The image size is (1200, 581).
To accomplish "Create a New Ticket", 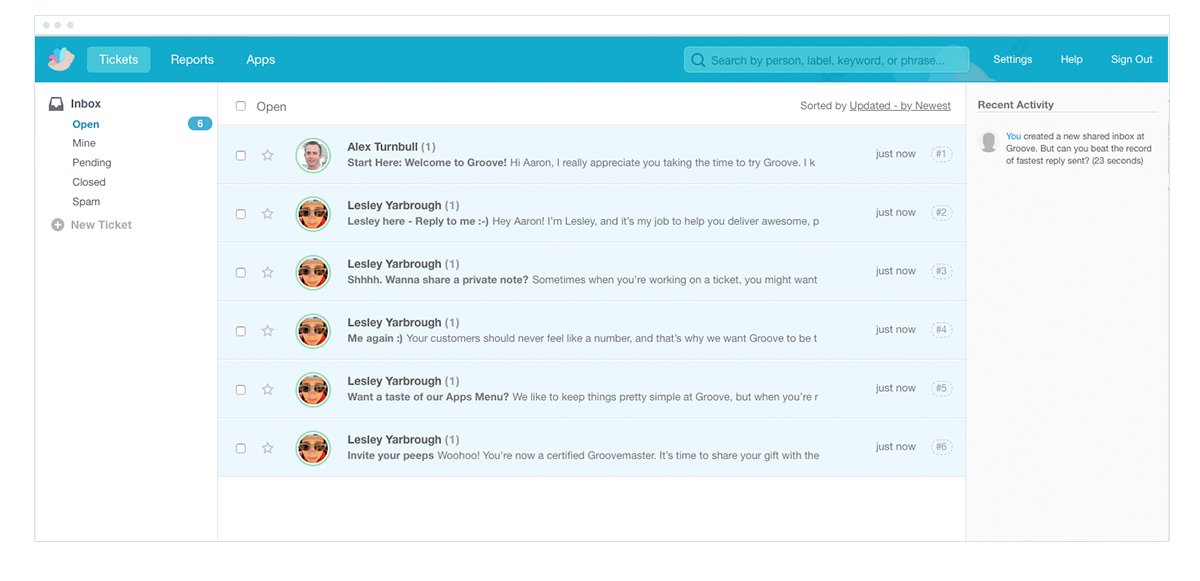I will 101,225.
